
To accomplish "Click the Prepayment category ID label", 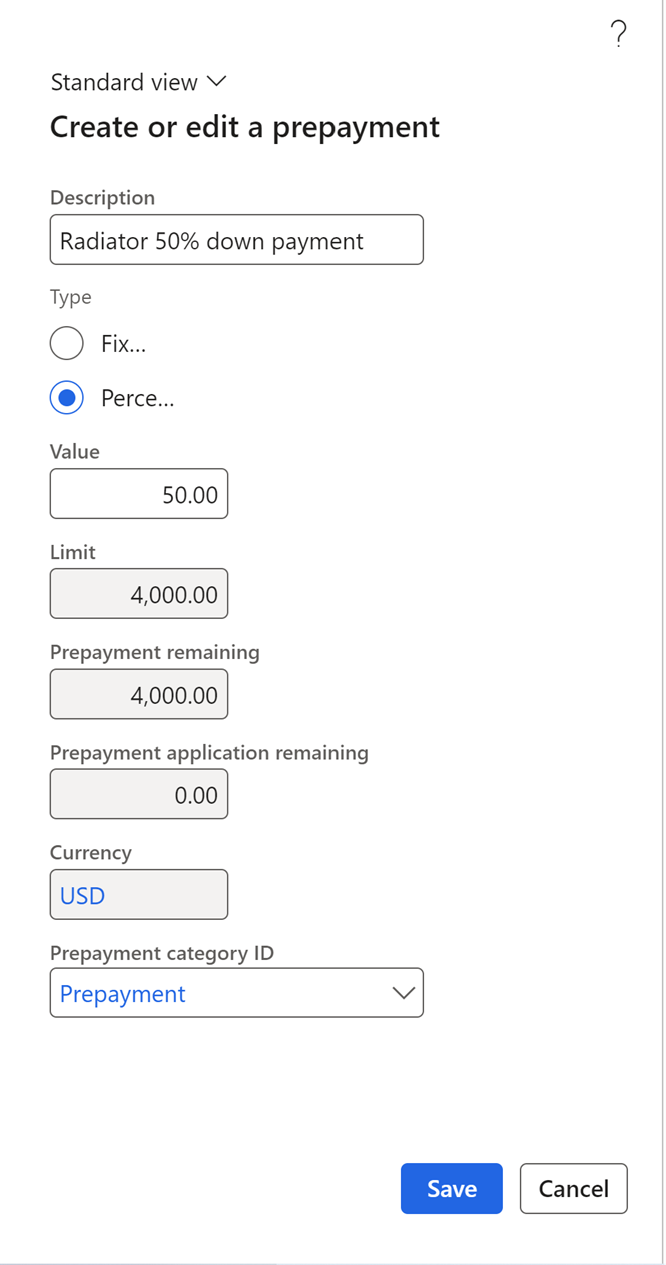I will click(x=162, y=953).
